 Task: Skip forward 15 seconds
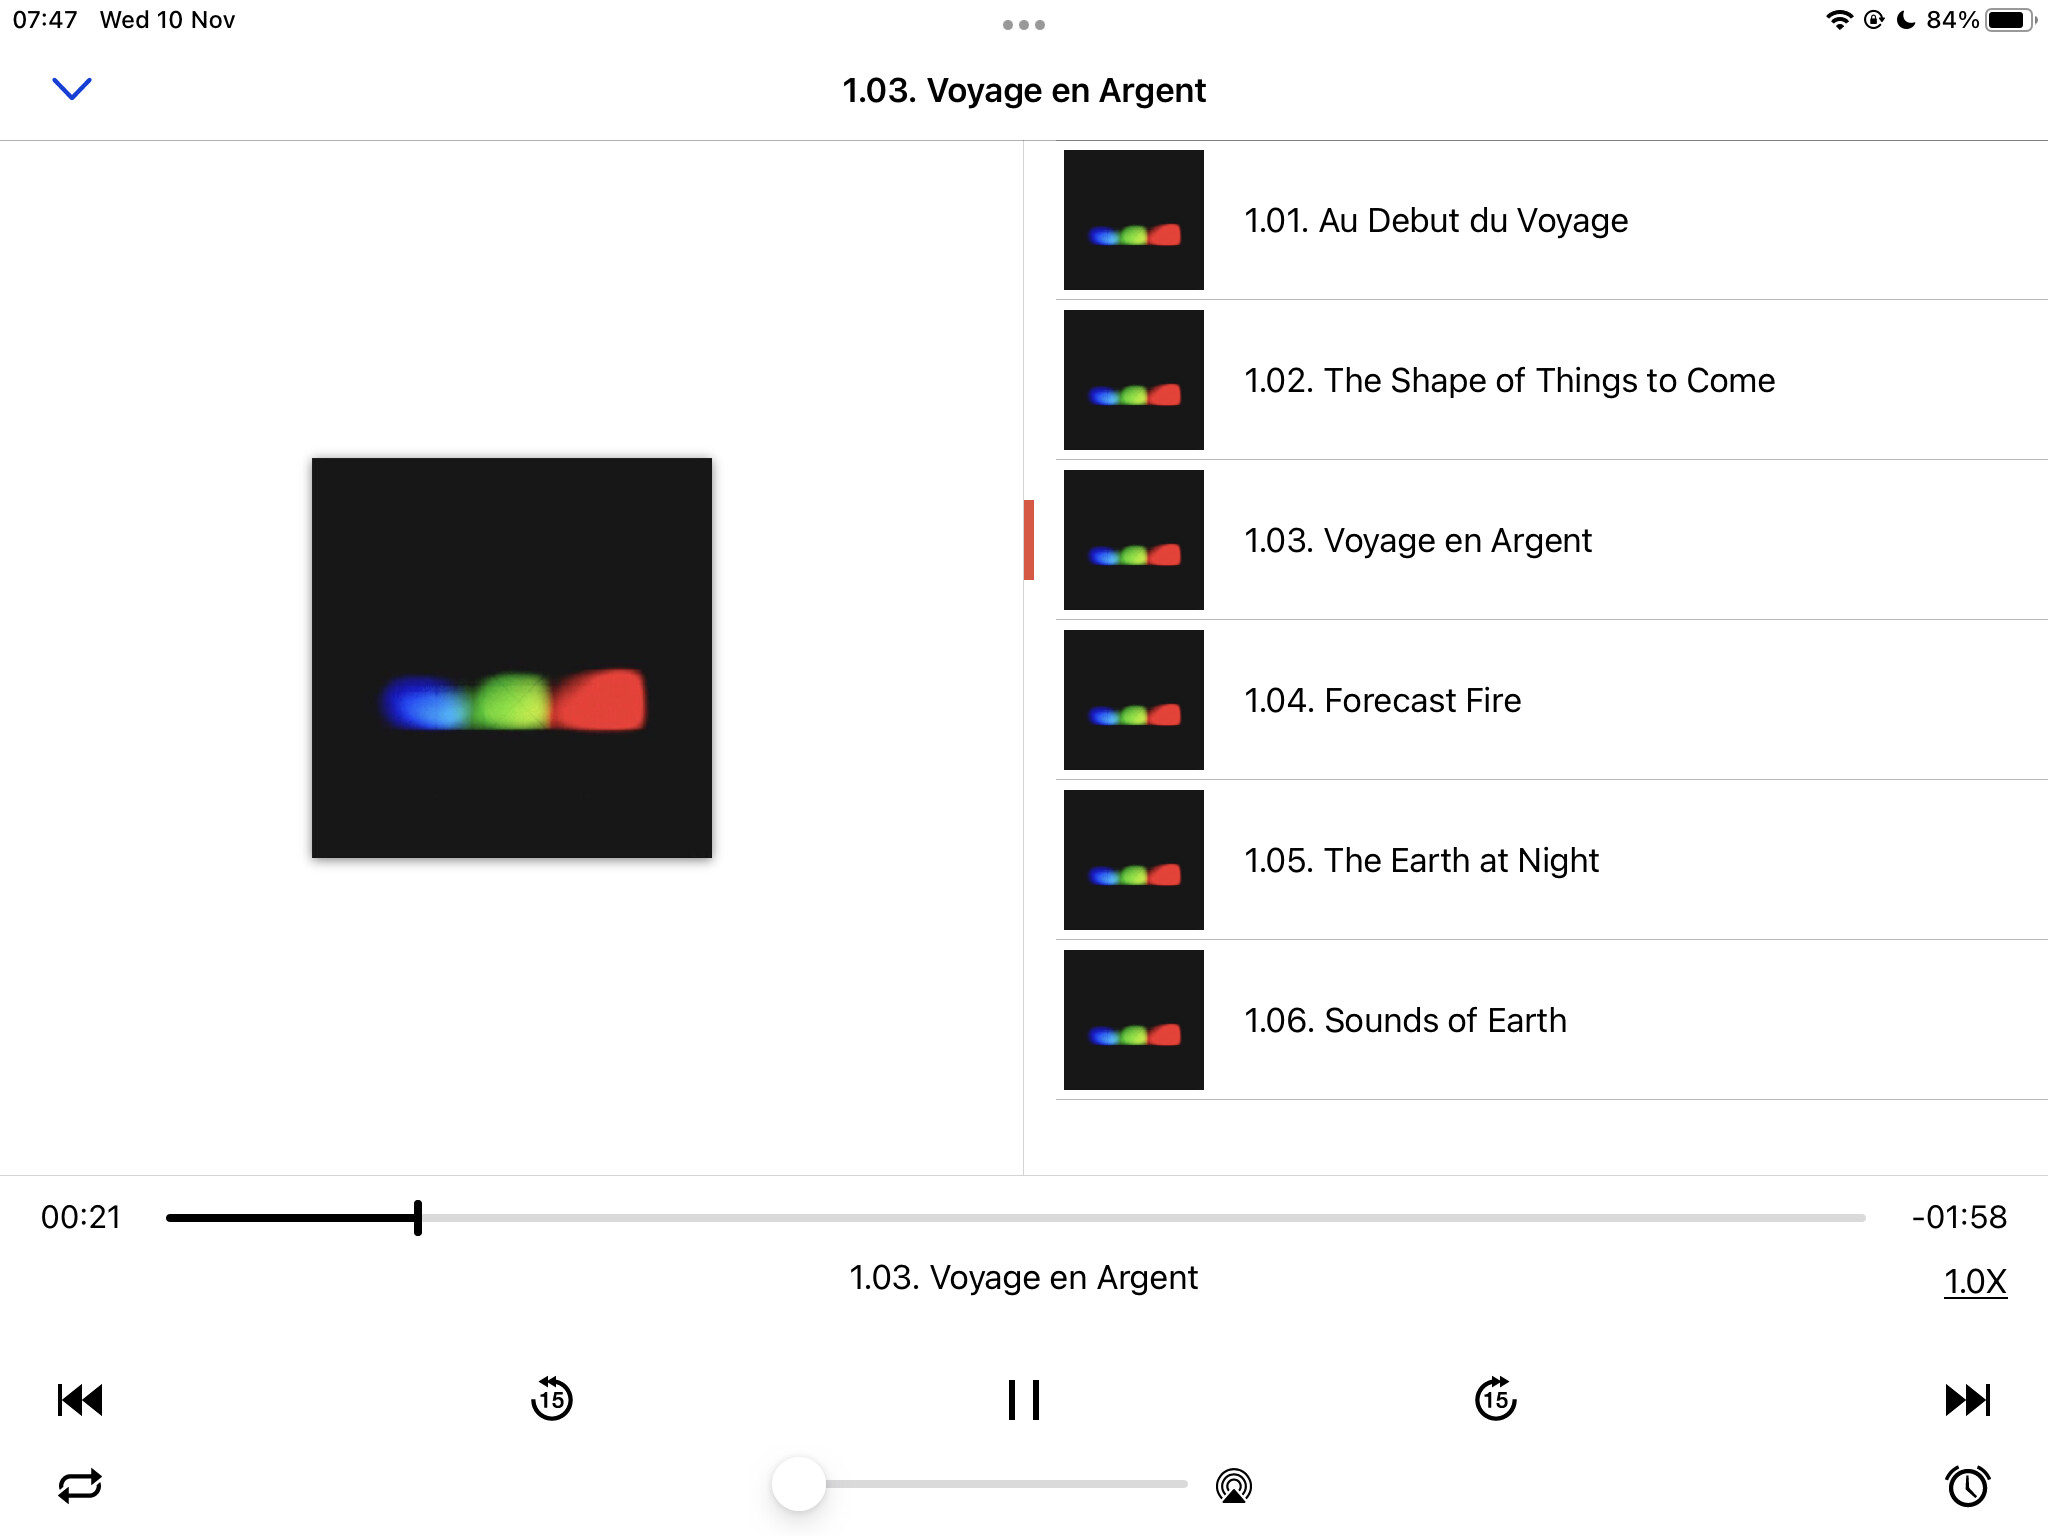click(1496, 1399)
